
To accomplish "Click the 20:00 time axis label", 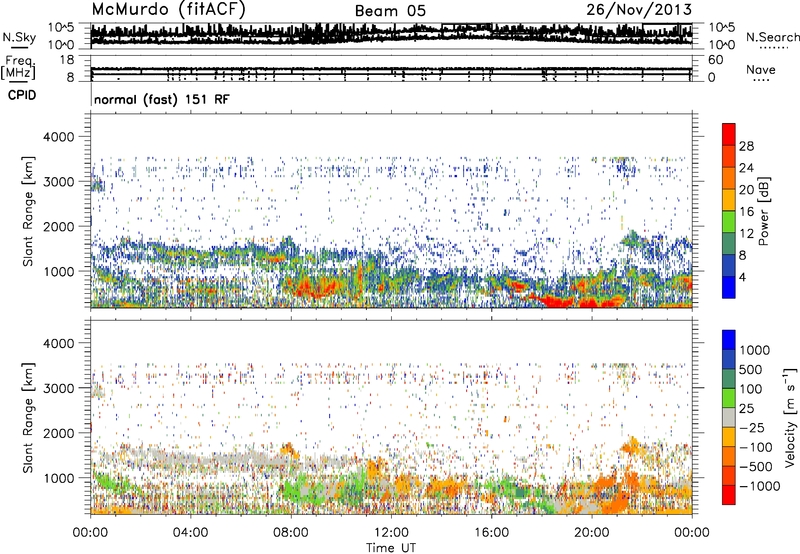I will 591,533.
